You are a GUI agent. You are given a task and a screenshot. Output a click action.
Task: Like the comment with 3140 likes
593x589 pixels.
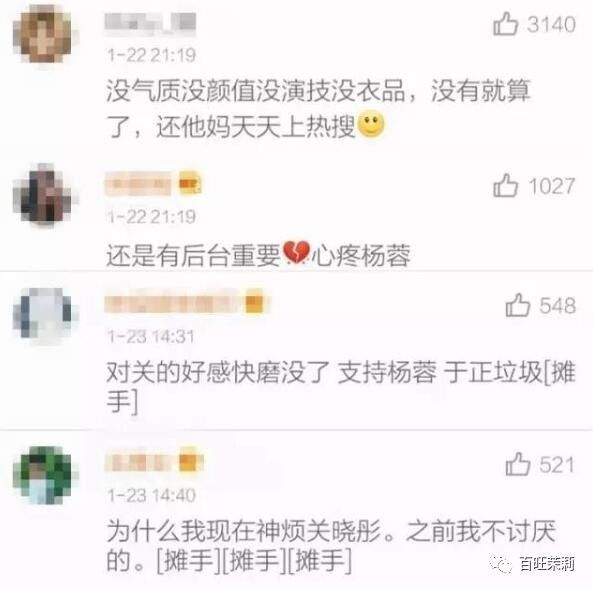tap(505, 24)
